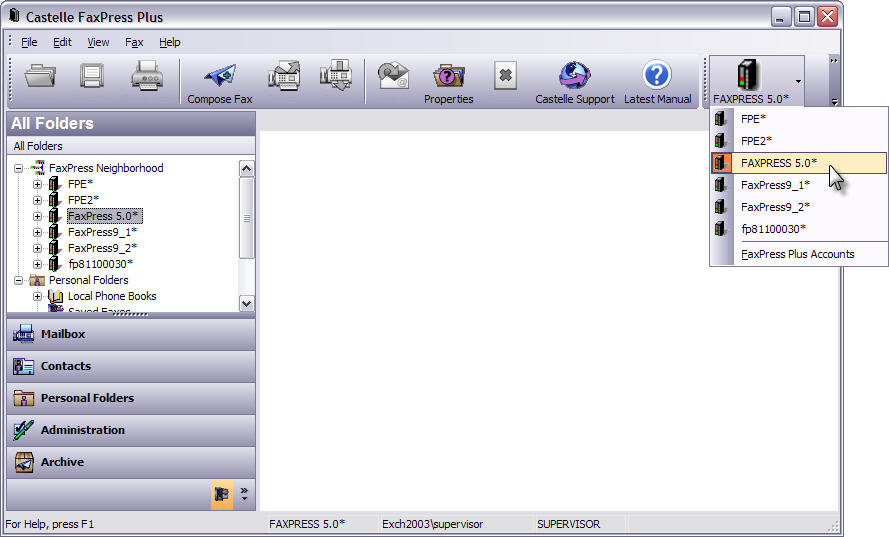The height and width of the screenshot is (537, 889).
Task: Select FaxPress9_1* in the server dropdown
Action: click(x=799, y=185)
